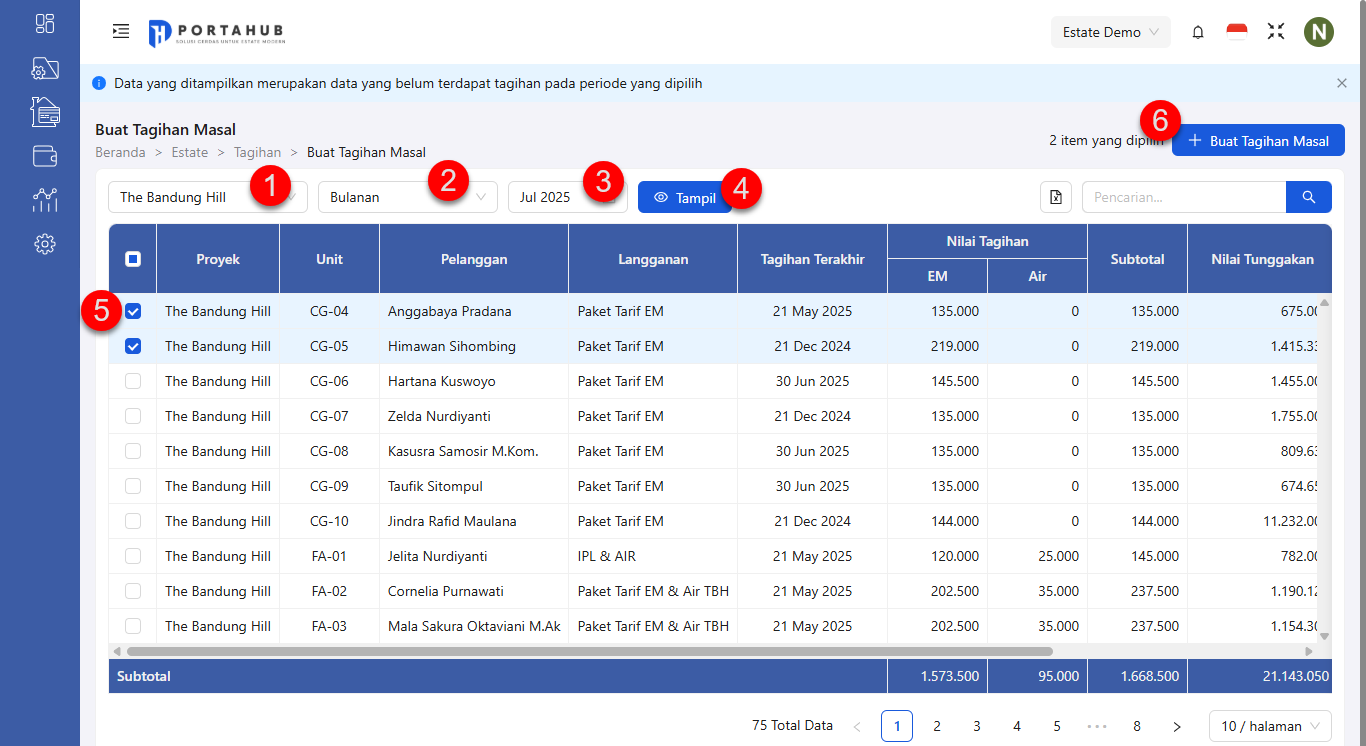Open the 10 / halaman page size dropdown
The image size is (1366, 746).
(1270, 726)
